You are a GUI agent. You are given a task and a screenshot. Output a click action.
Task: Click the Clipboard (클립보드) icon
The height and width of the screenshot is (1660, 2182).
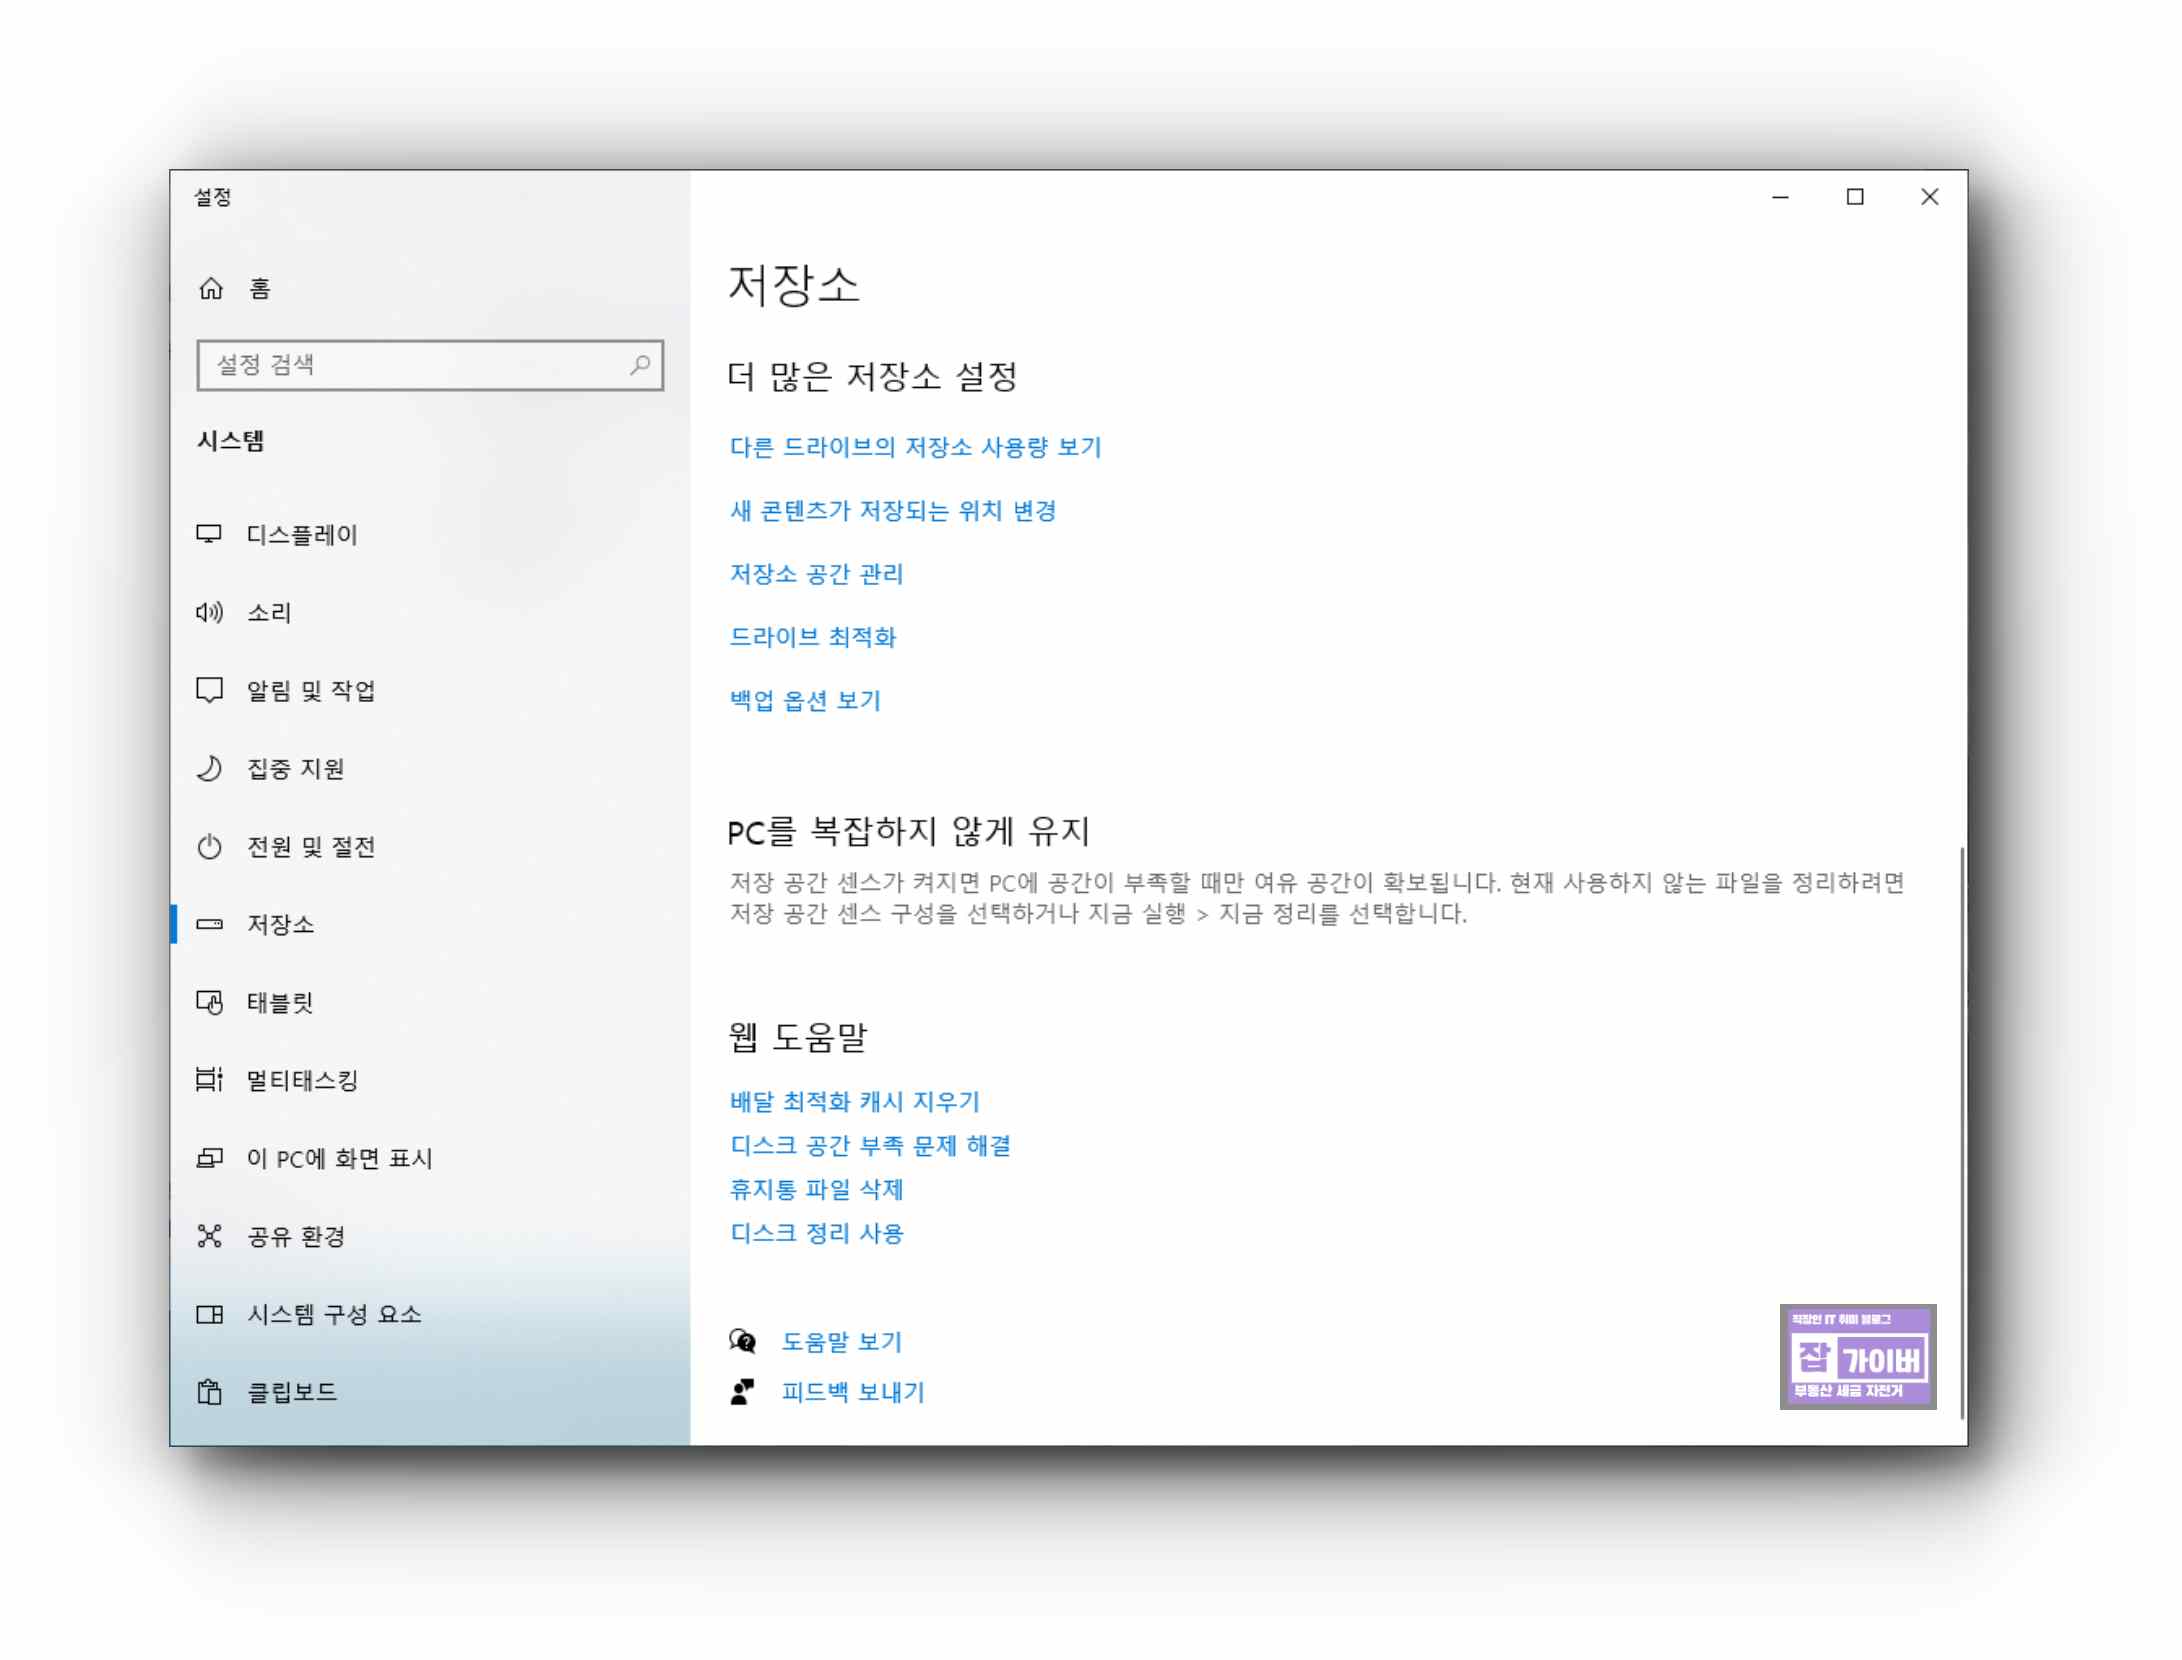(x=209, y=1392)
